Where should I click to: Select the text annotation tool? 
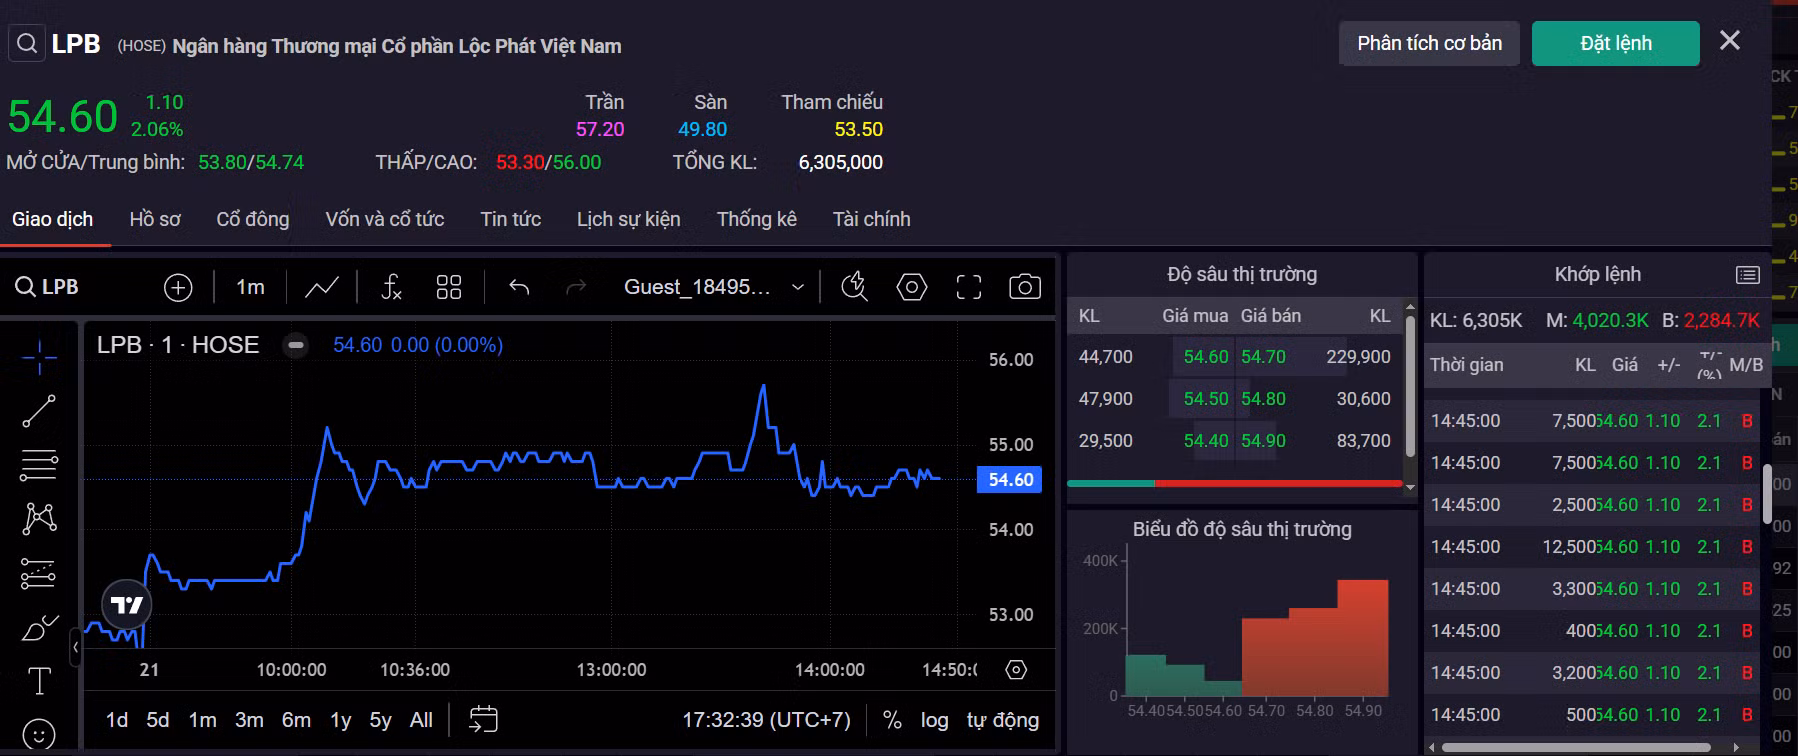tap(39, 681)
